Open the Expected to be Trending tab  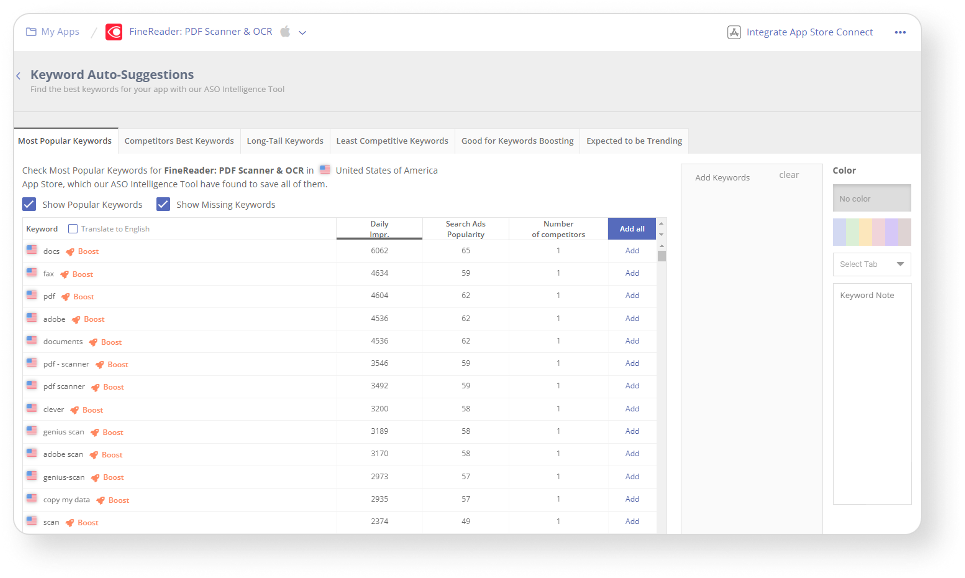click(x=633, y=140)
